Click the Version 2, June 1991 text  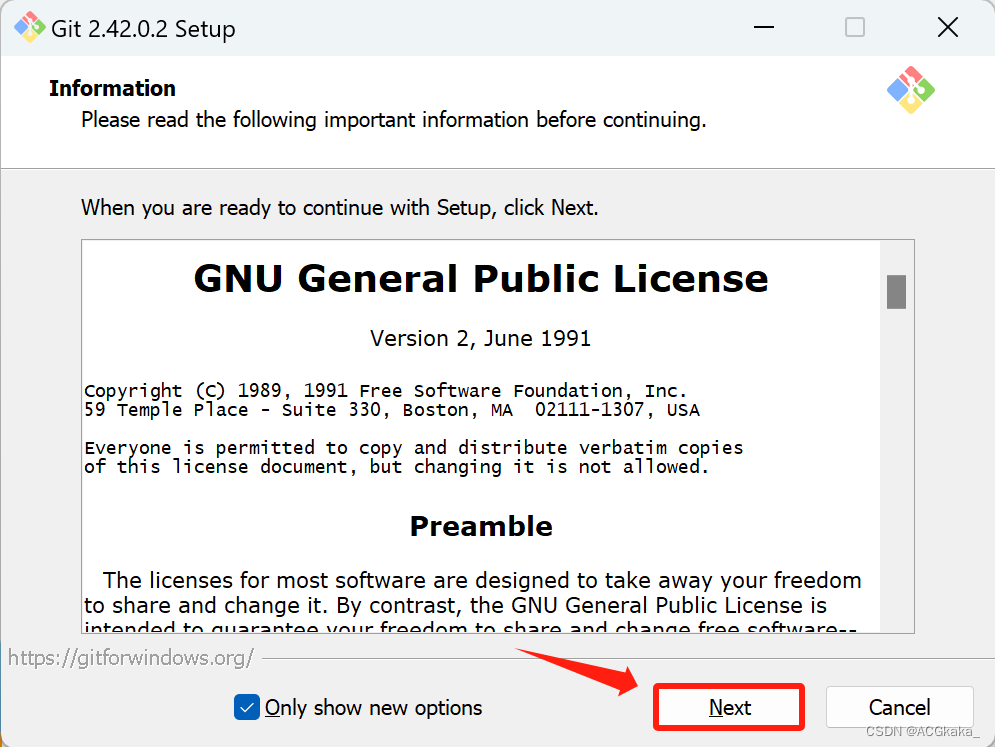coord(480,338)
